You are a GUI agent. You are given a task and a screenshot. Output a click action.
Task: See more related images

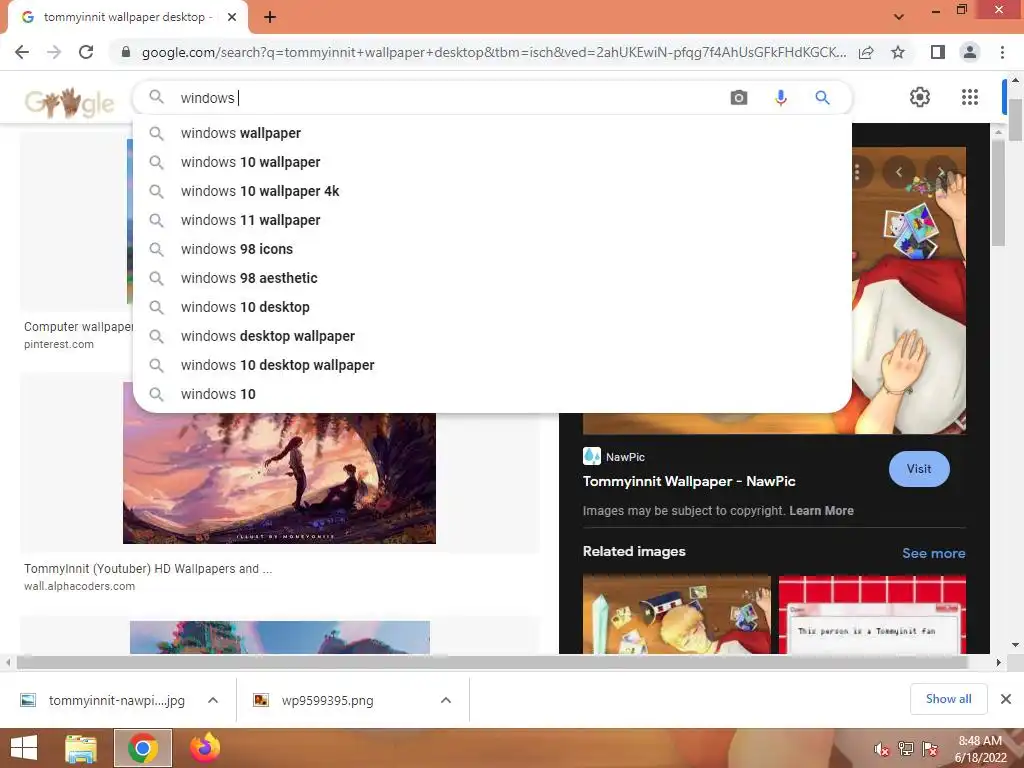click(x=933, y=553)
